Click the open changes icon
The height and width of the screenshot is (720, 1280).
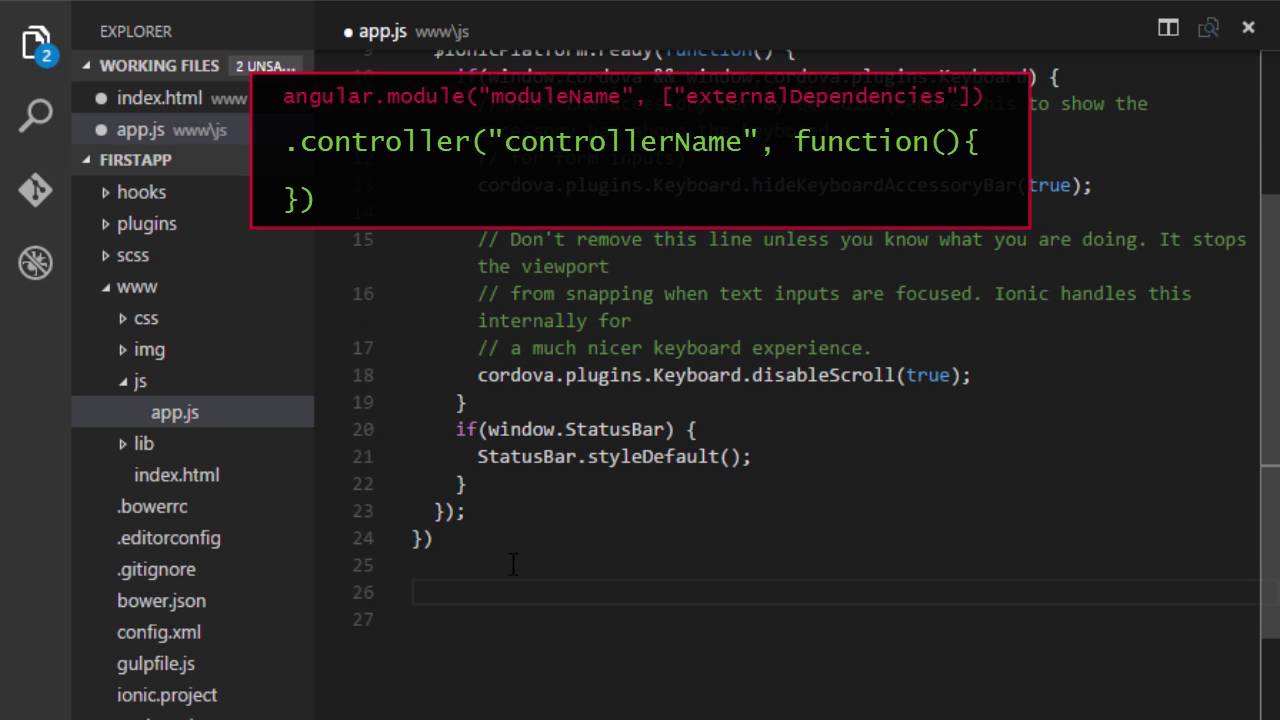coord(1208,28)
